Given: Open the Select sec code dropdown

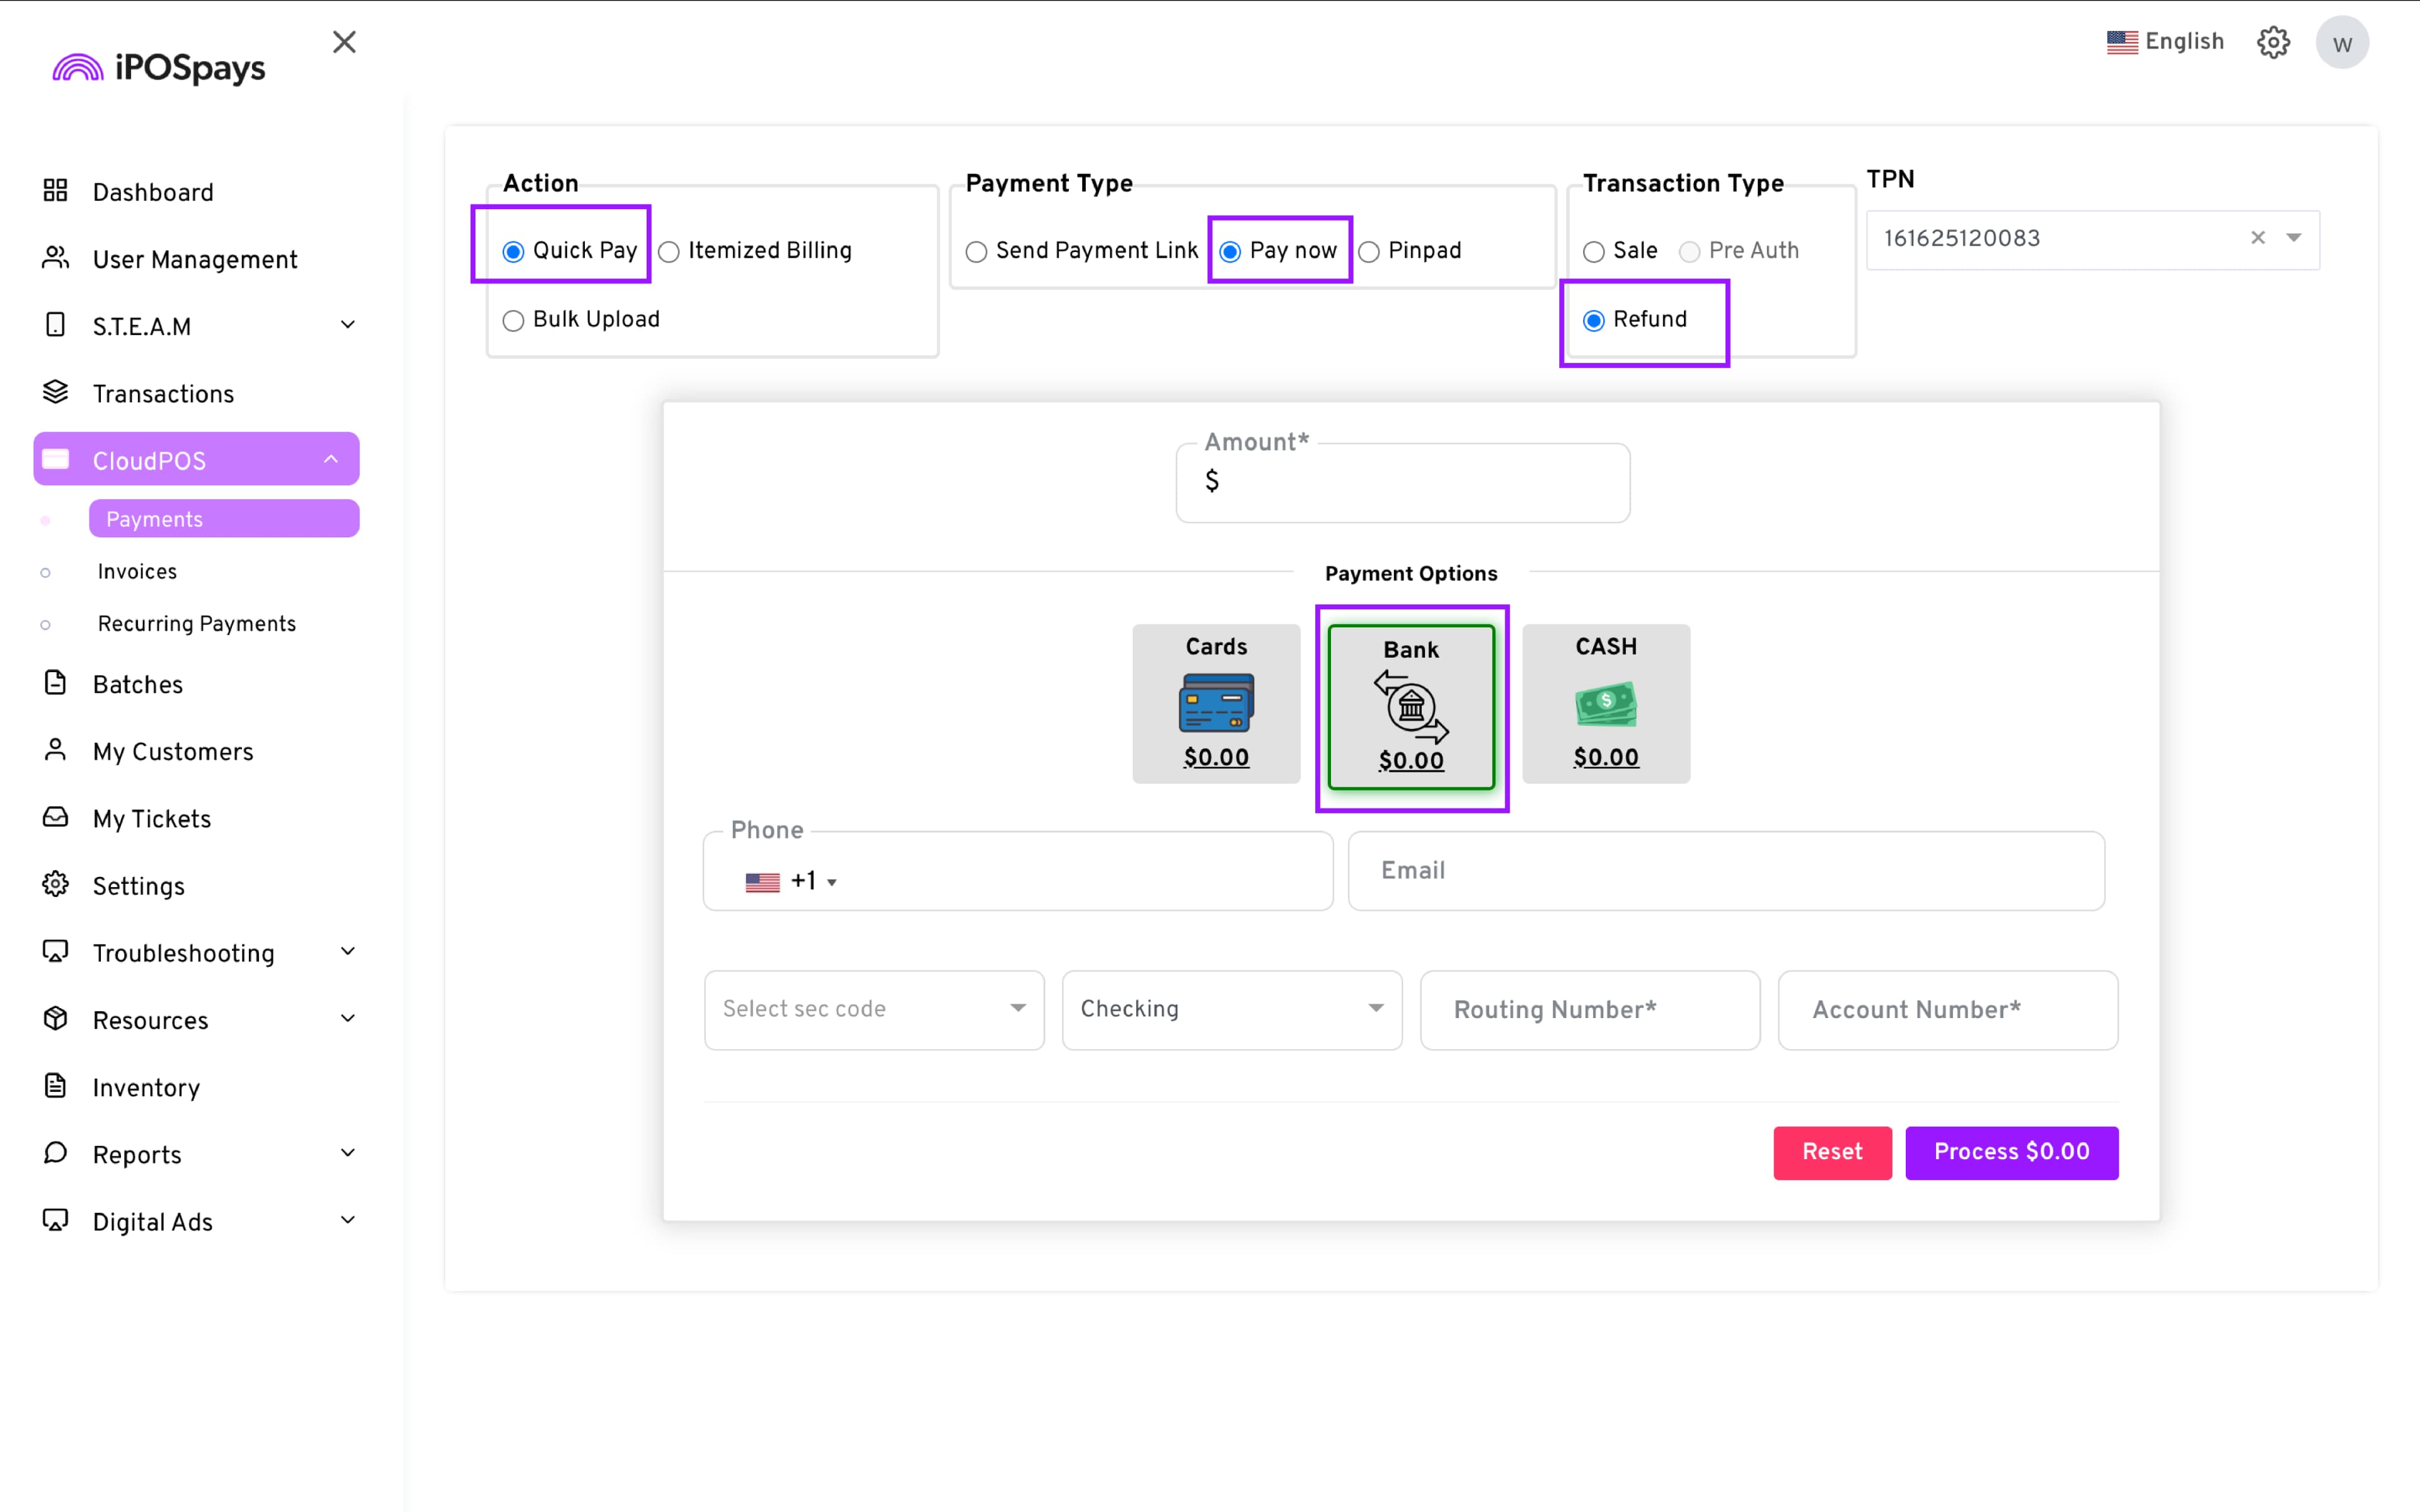Looking at the screenshot, I should [x=874, y=1009].
